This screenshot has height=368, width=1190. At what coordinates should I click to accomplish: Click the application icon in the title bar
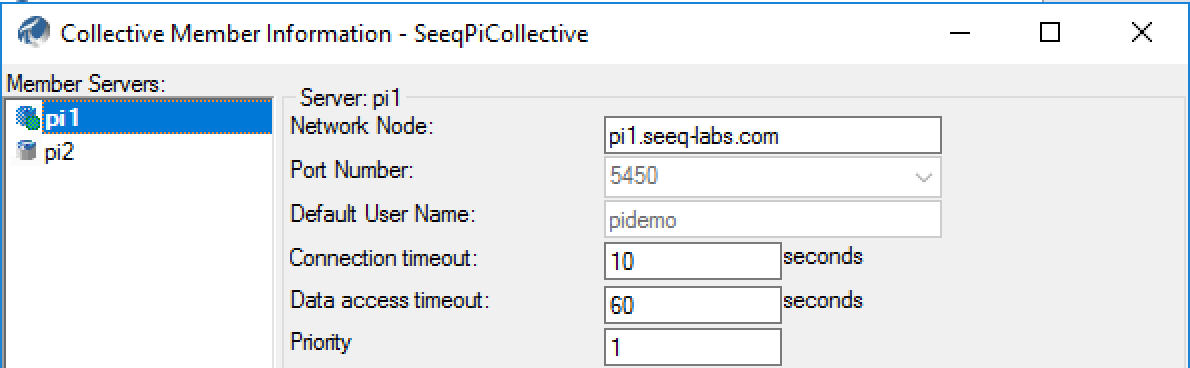pos(32,33)
